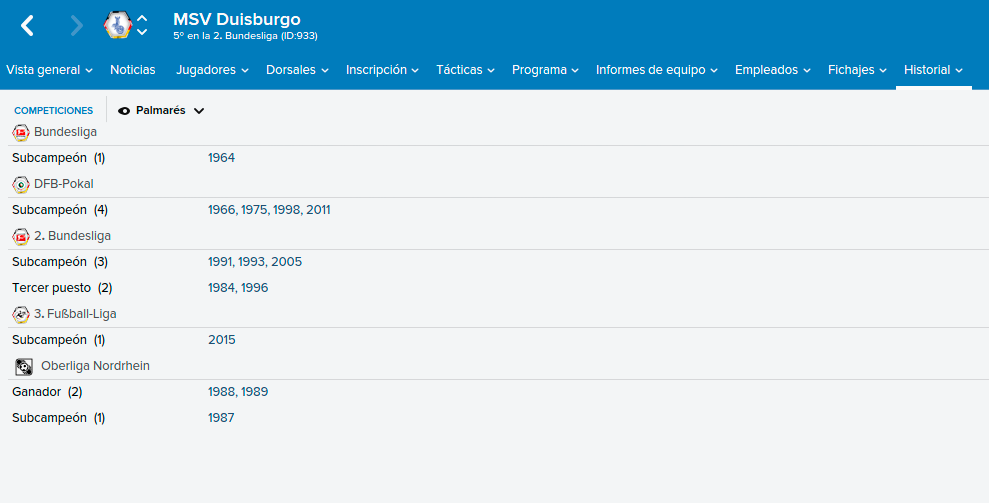The width and height of the screenshot is (989, 503).
Task: Click the Tercer puesto years 1984, 1996
Action: [x=238, y=288]
